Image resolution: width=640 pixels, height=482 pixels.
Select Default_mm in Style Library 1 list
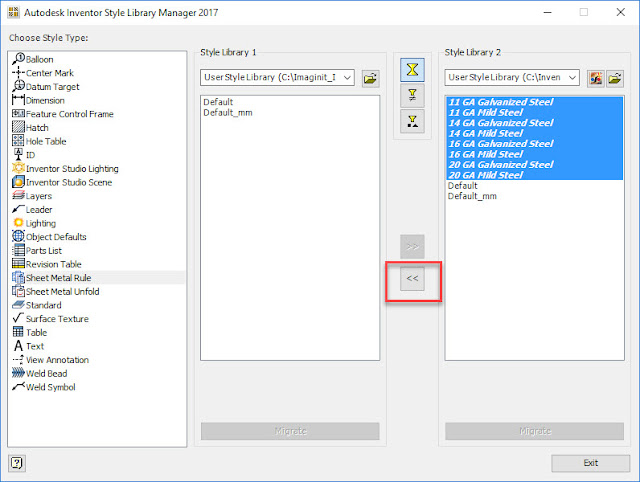pyautogui.click(x=228, y=113)
